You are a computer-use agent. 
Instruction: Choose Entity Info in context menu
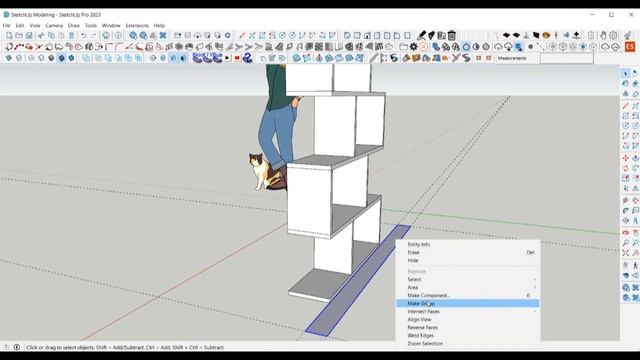pyautogui.click(x=468, y=244)
